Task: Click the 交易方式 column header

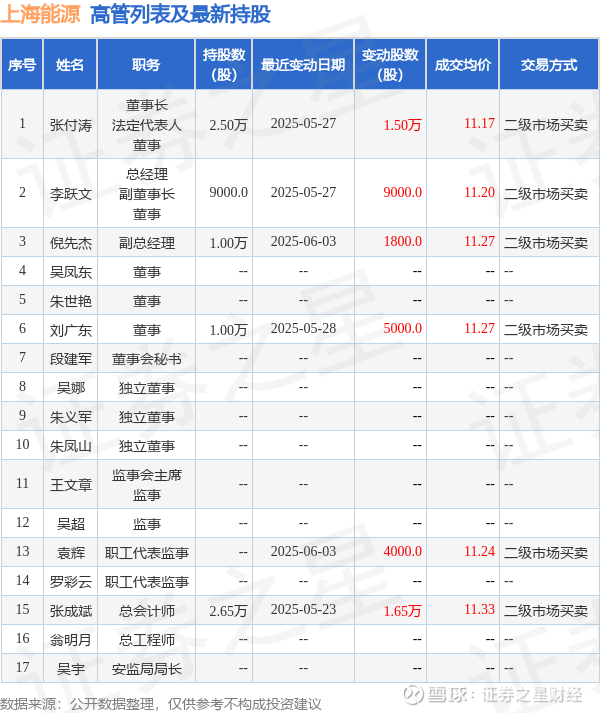Action: pos(549,65)
